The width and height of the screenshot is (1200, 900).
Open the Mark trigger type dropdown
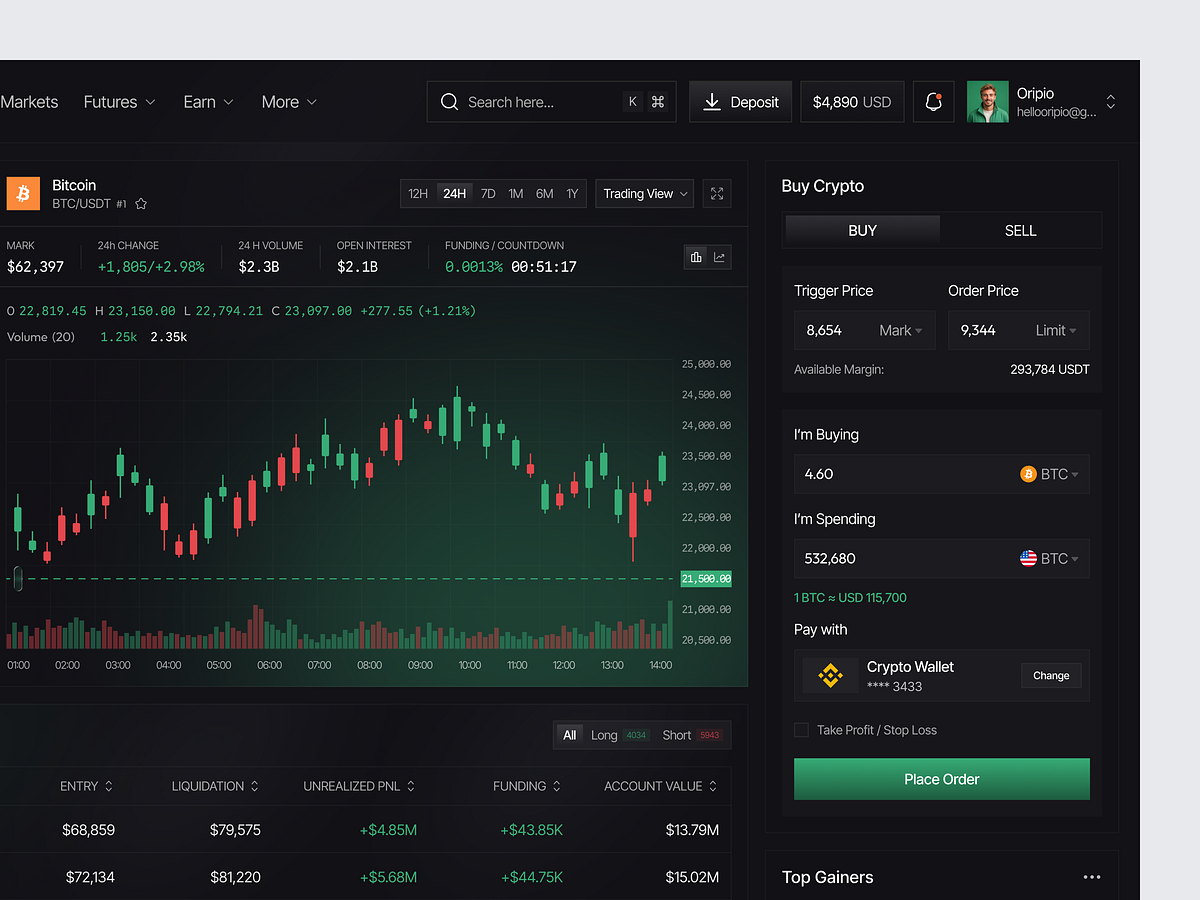coord(901,331)
